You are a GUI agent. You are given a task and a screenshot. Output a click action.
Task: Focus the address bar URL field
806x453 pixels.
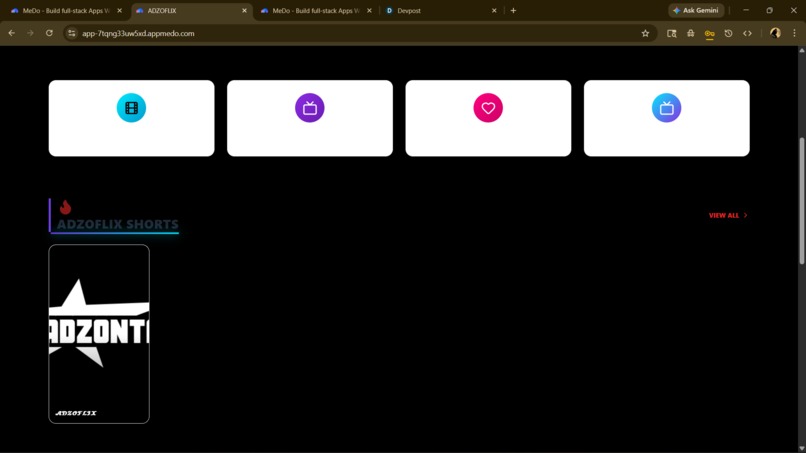click(360, 33)
